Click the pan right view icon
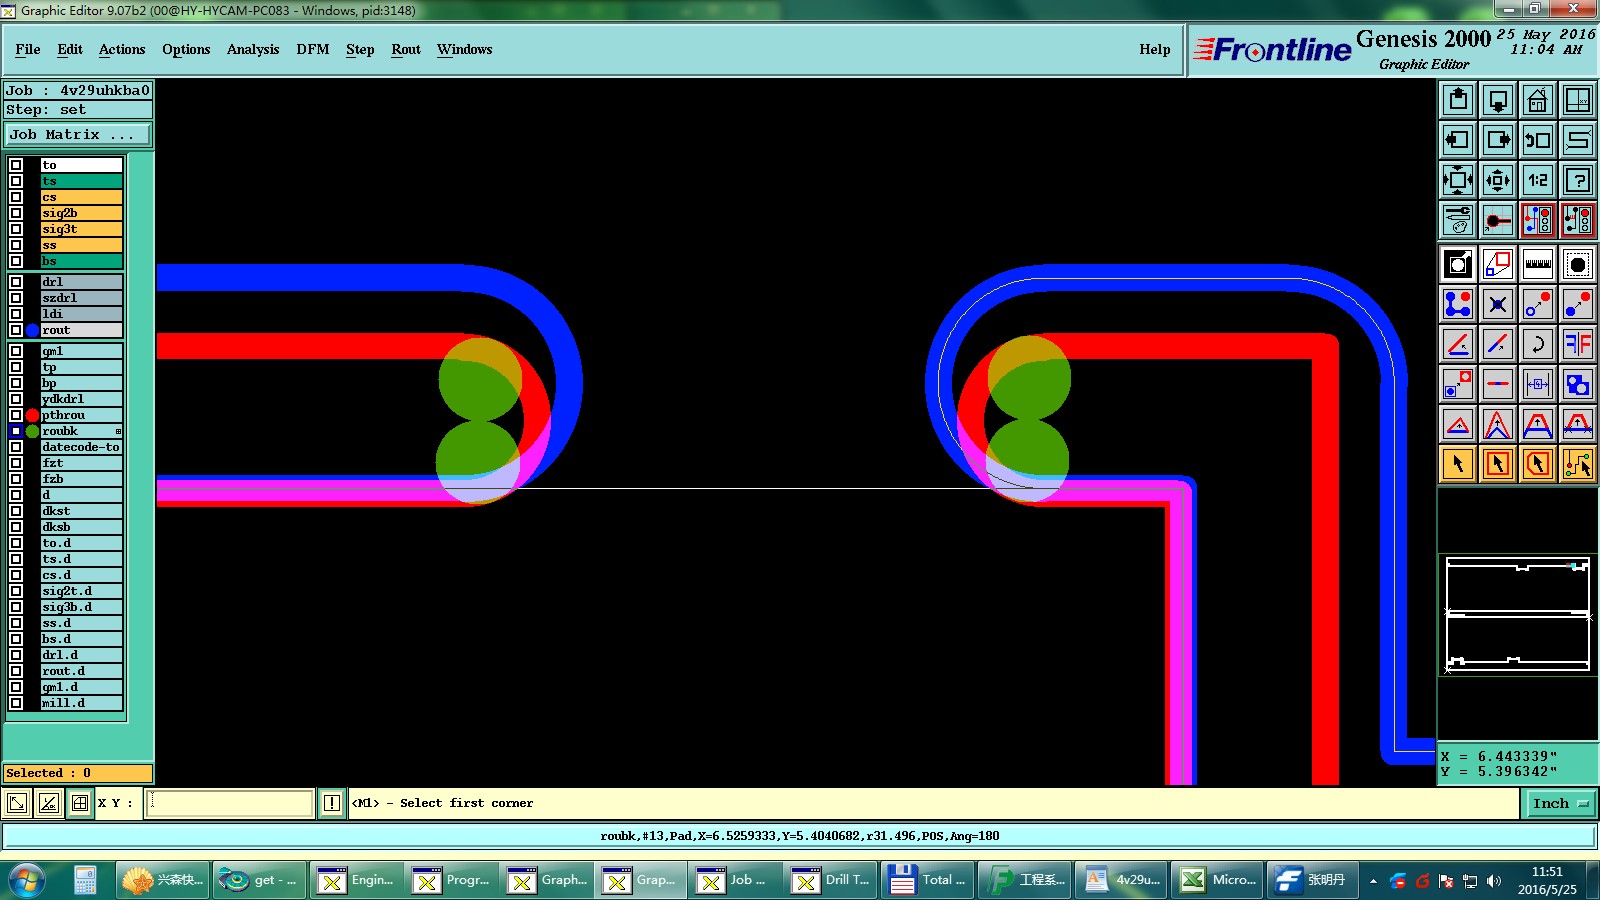 tap(1498, 140)
